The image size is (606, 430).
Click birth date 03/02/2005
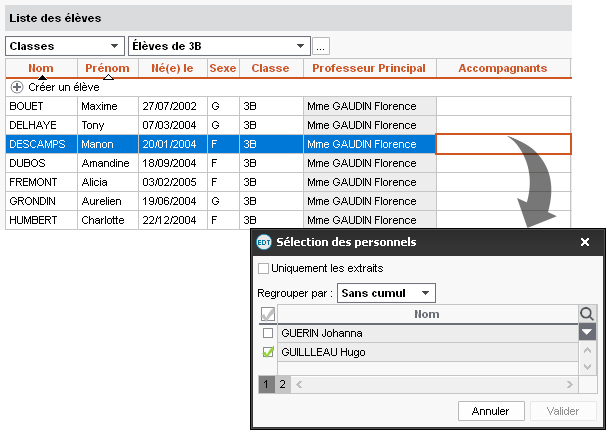point(169,182)
